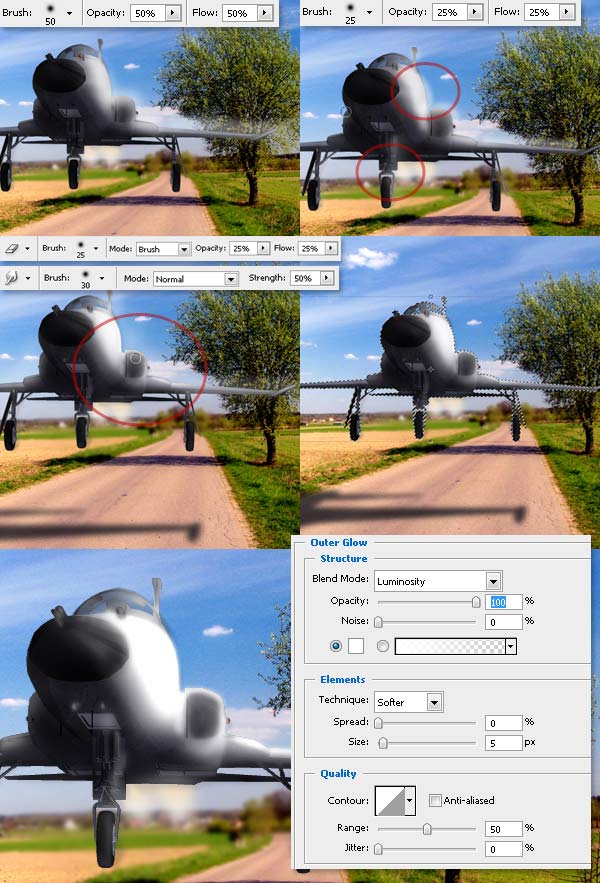Open the Outer Glow gradient picker arrow
The image size is (600, 883).
click(x=510, y=646)
